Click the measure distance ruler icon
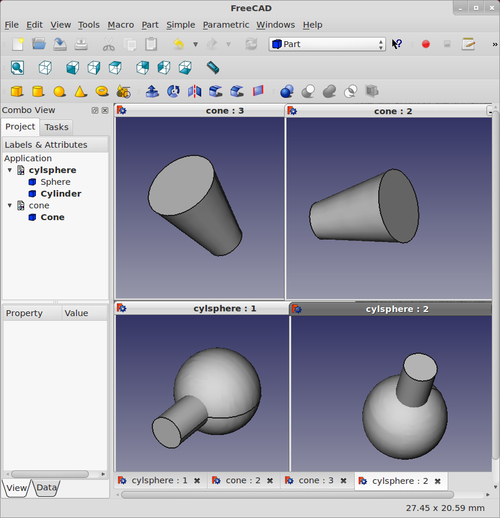 click(213, 68)
